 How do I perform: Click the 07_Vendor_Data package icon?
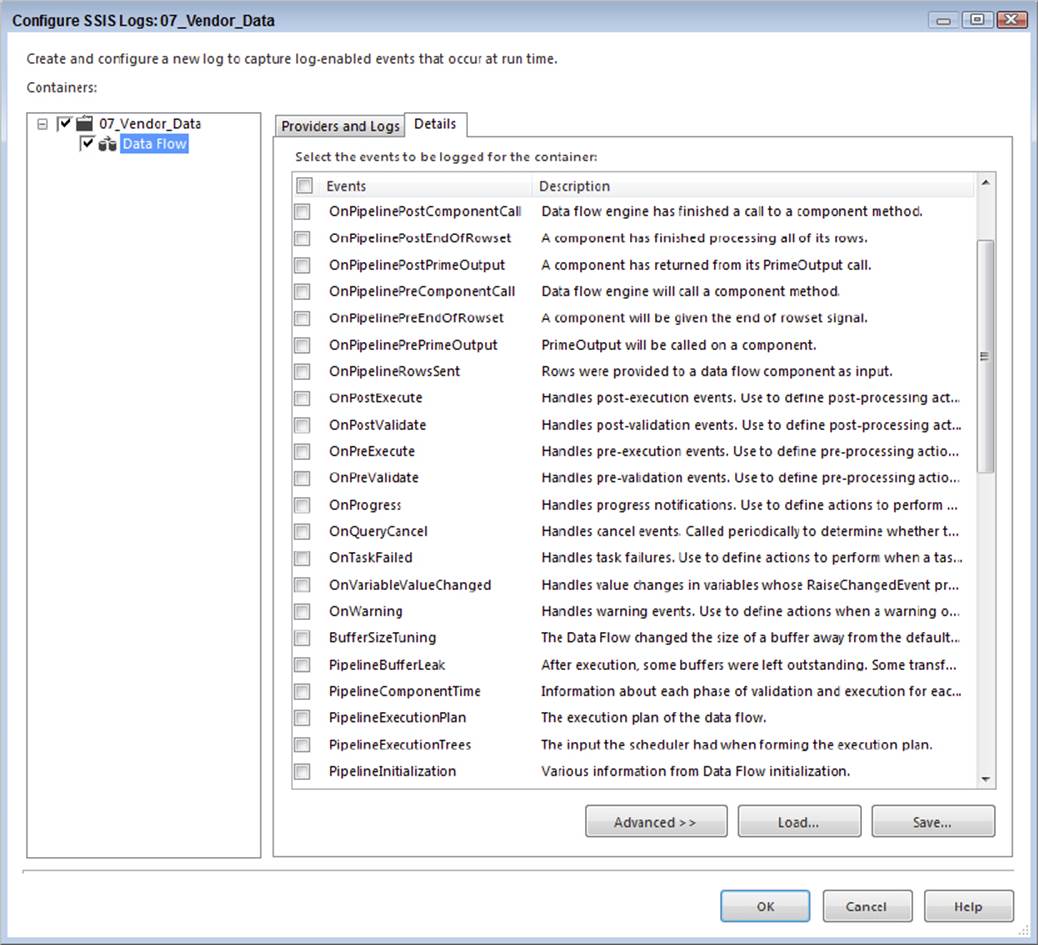[x=84, y=123]
